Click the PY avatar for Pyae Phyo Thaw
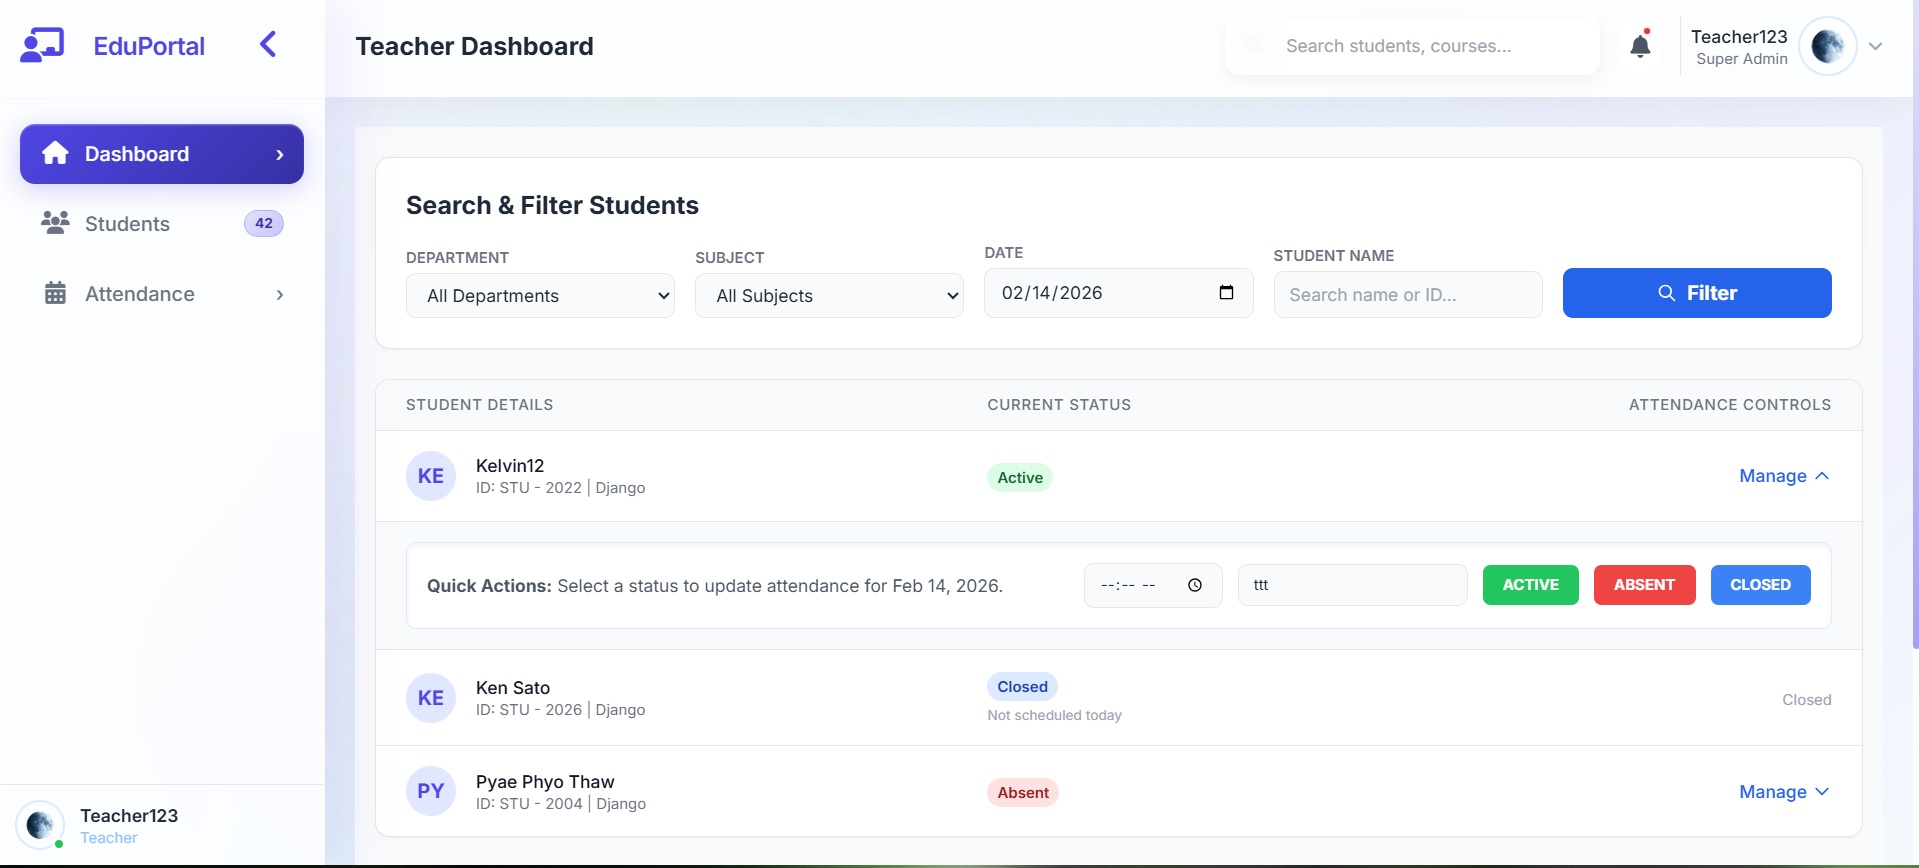Screen dimensions: 1919x868 tap(431, 791)
